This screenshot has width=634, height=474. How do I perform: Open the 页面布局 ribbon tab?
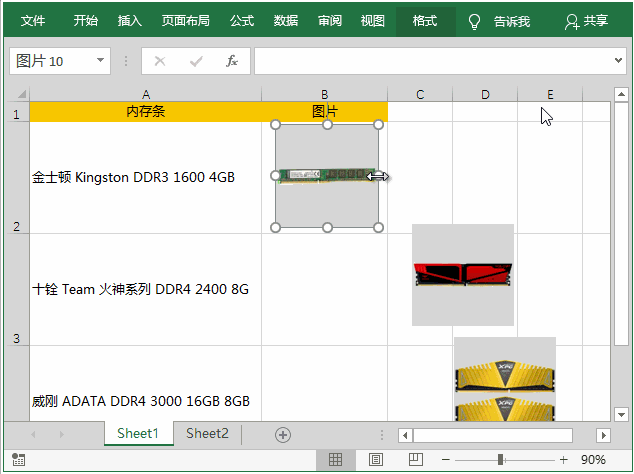(186, 21)
